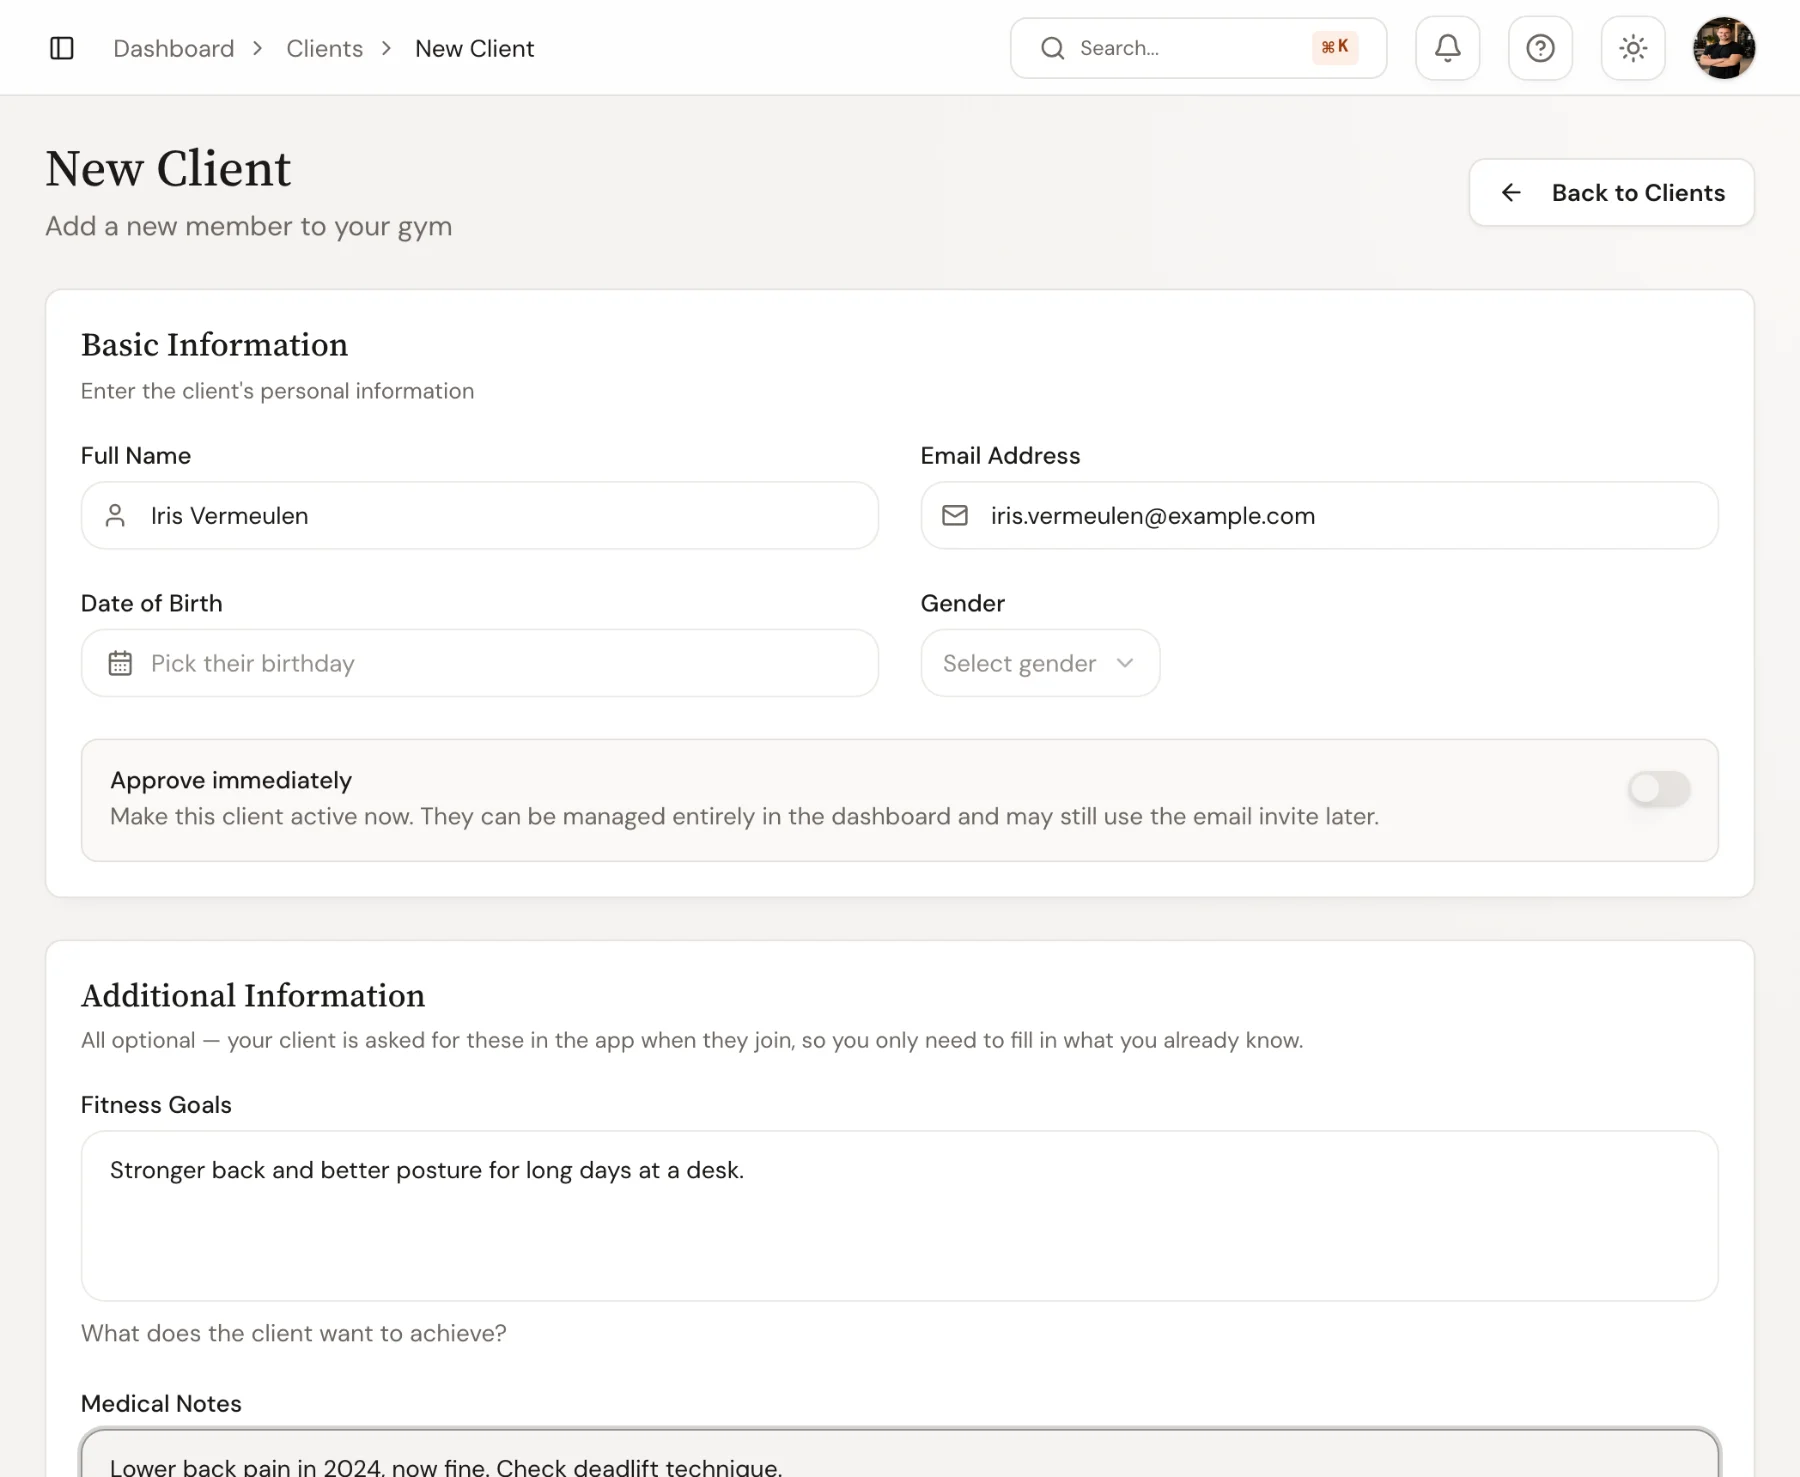Click the envelope icon in Email field
The height and width of the screenshot is (1477, 1800).
955,516
